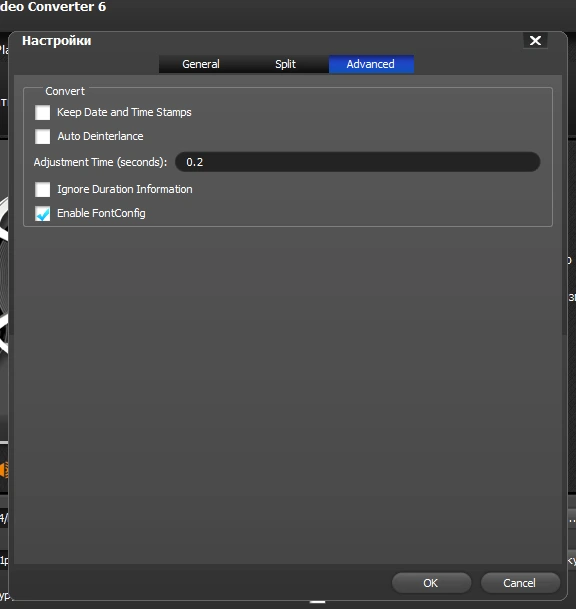
Task: Click the Video Converter 6 window title
Action: click(53, 7)
